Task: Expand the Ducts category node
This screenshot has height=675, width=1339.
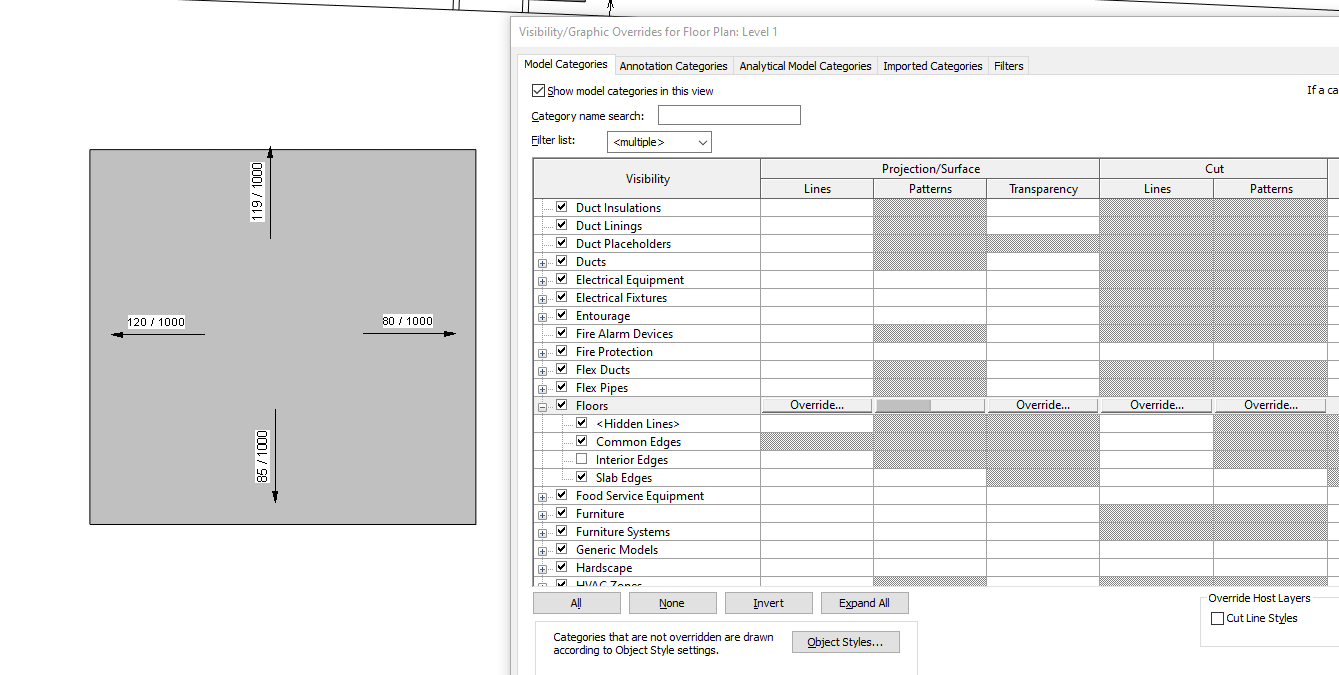Action: tap(543, 263)
